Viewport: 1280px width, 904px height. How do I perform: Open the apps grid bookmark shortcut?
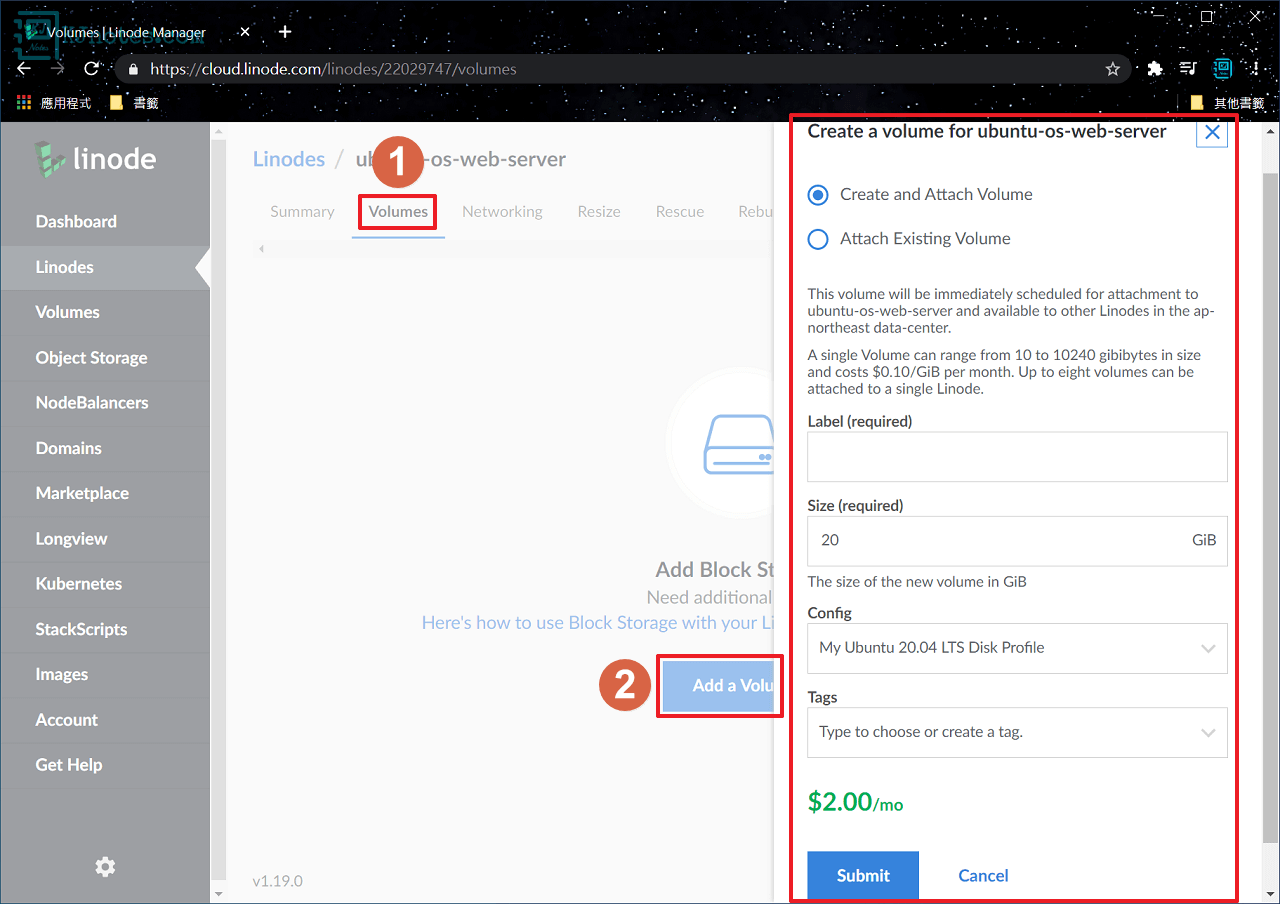25,102
